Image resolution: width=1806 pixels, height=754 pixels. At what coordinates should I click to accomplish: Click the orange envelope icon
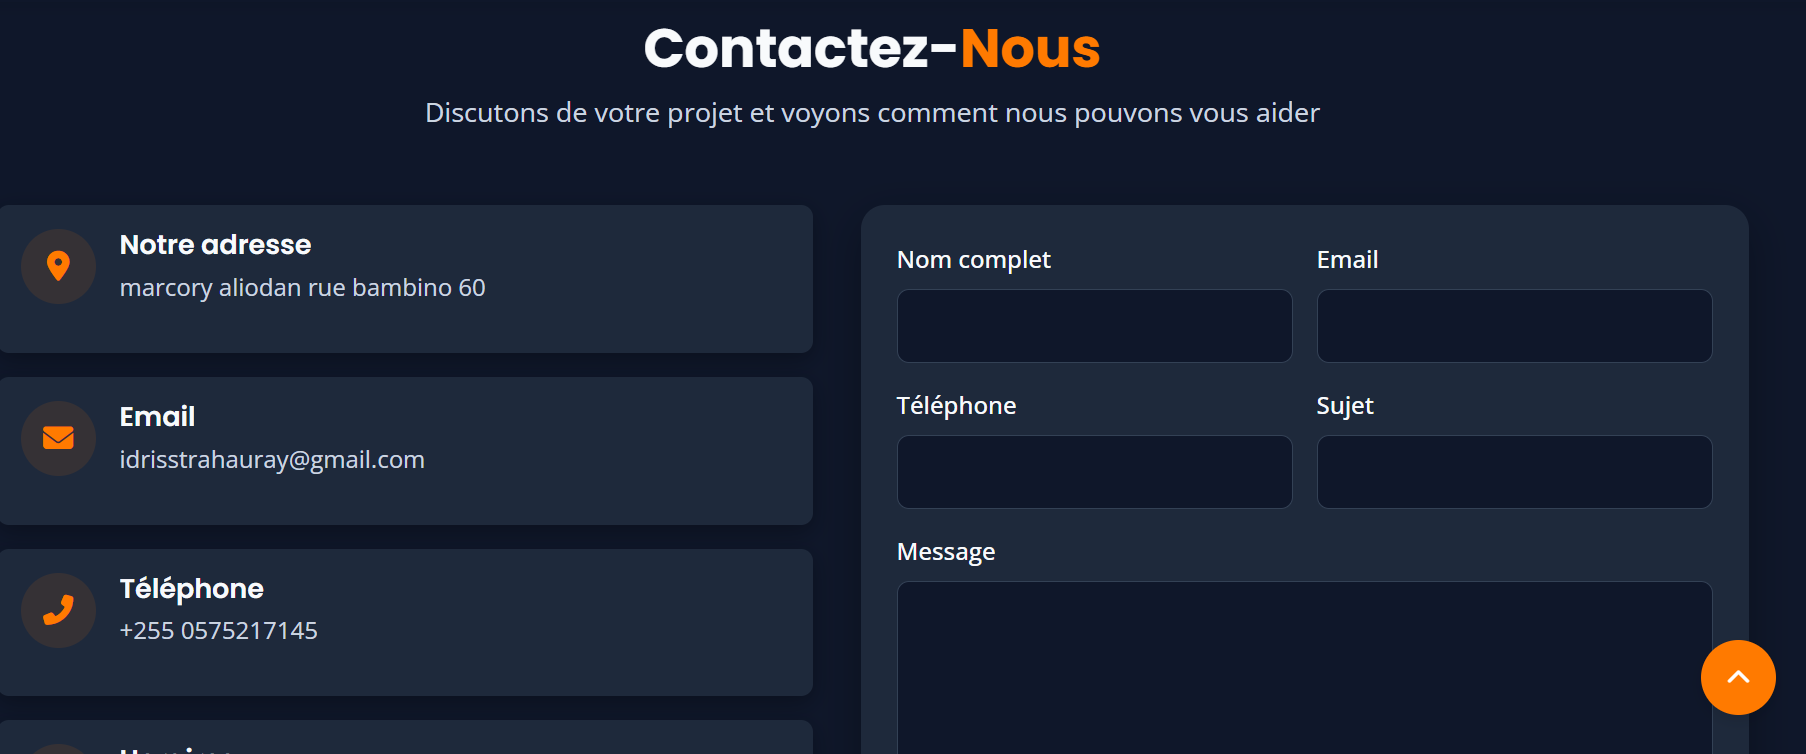click(x=58, y=438)
